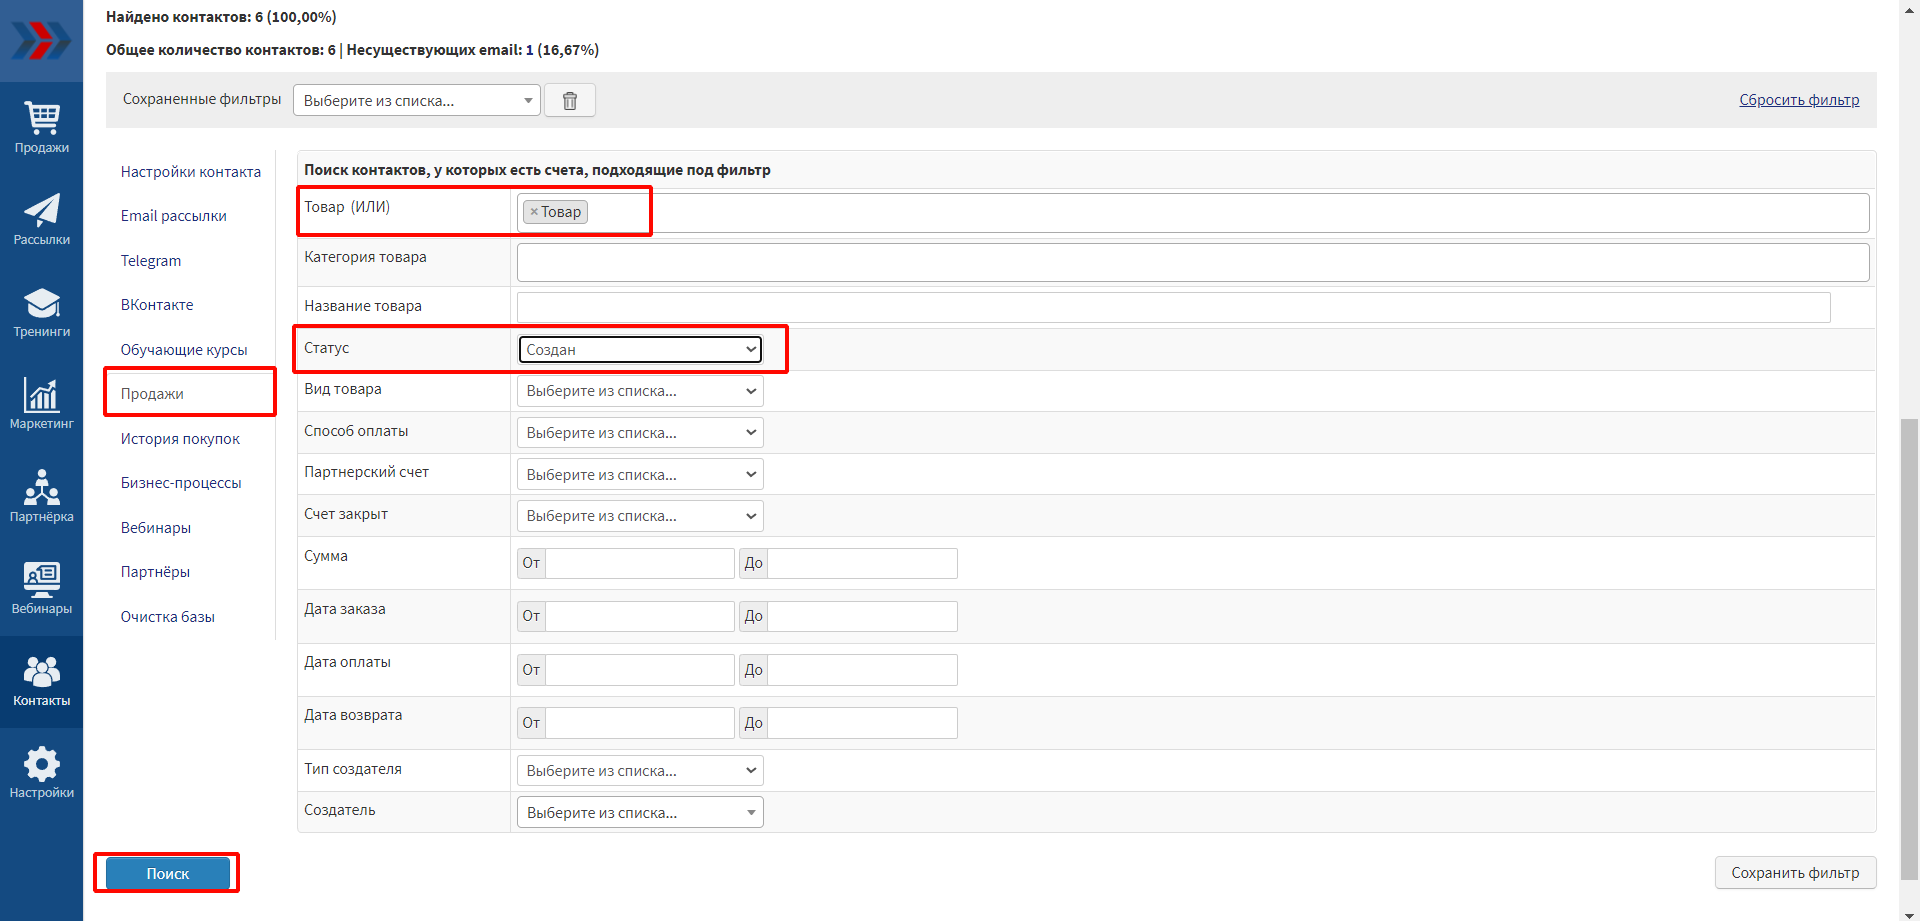Delete saved filter with trash icon
1920x921 pixels.
pyautogui.click(x=570, y=101)
